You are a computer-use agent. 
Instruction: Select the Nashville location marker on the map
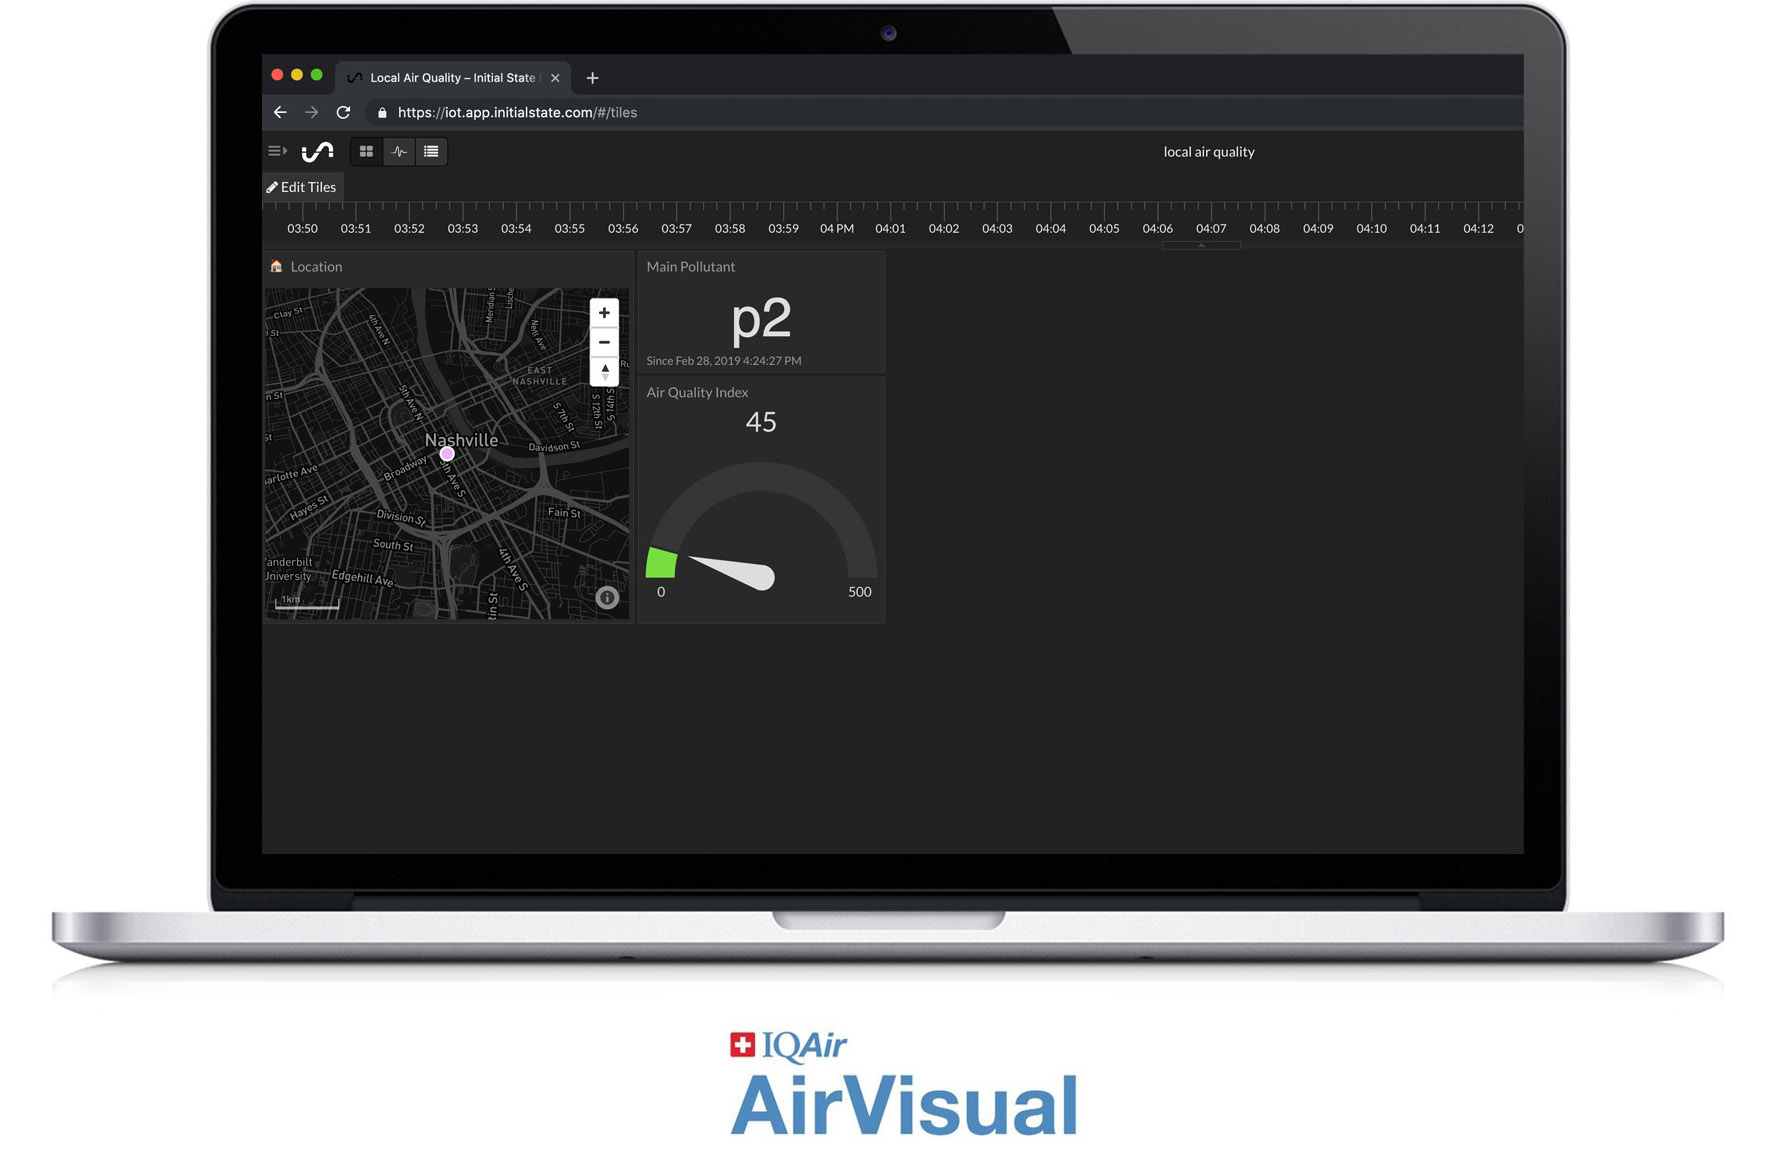pos(446,453)
